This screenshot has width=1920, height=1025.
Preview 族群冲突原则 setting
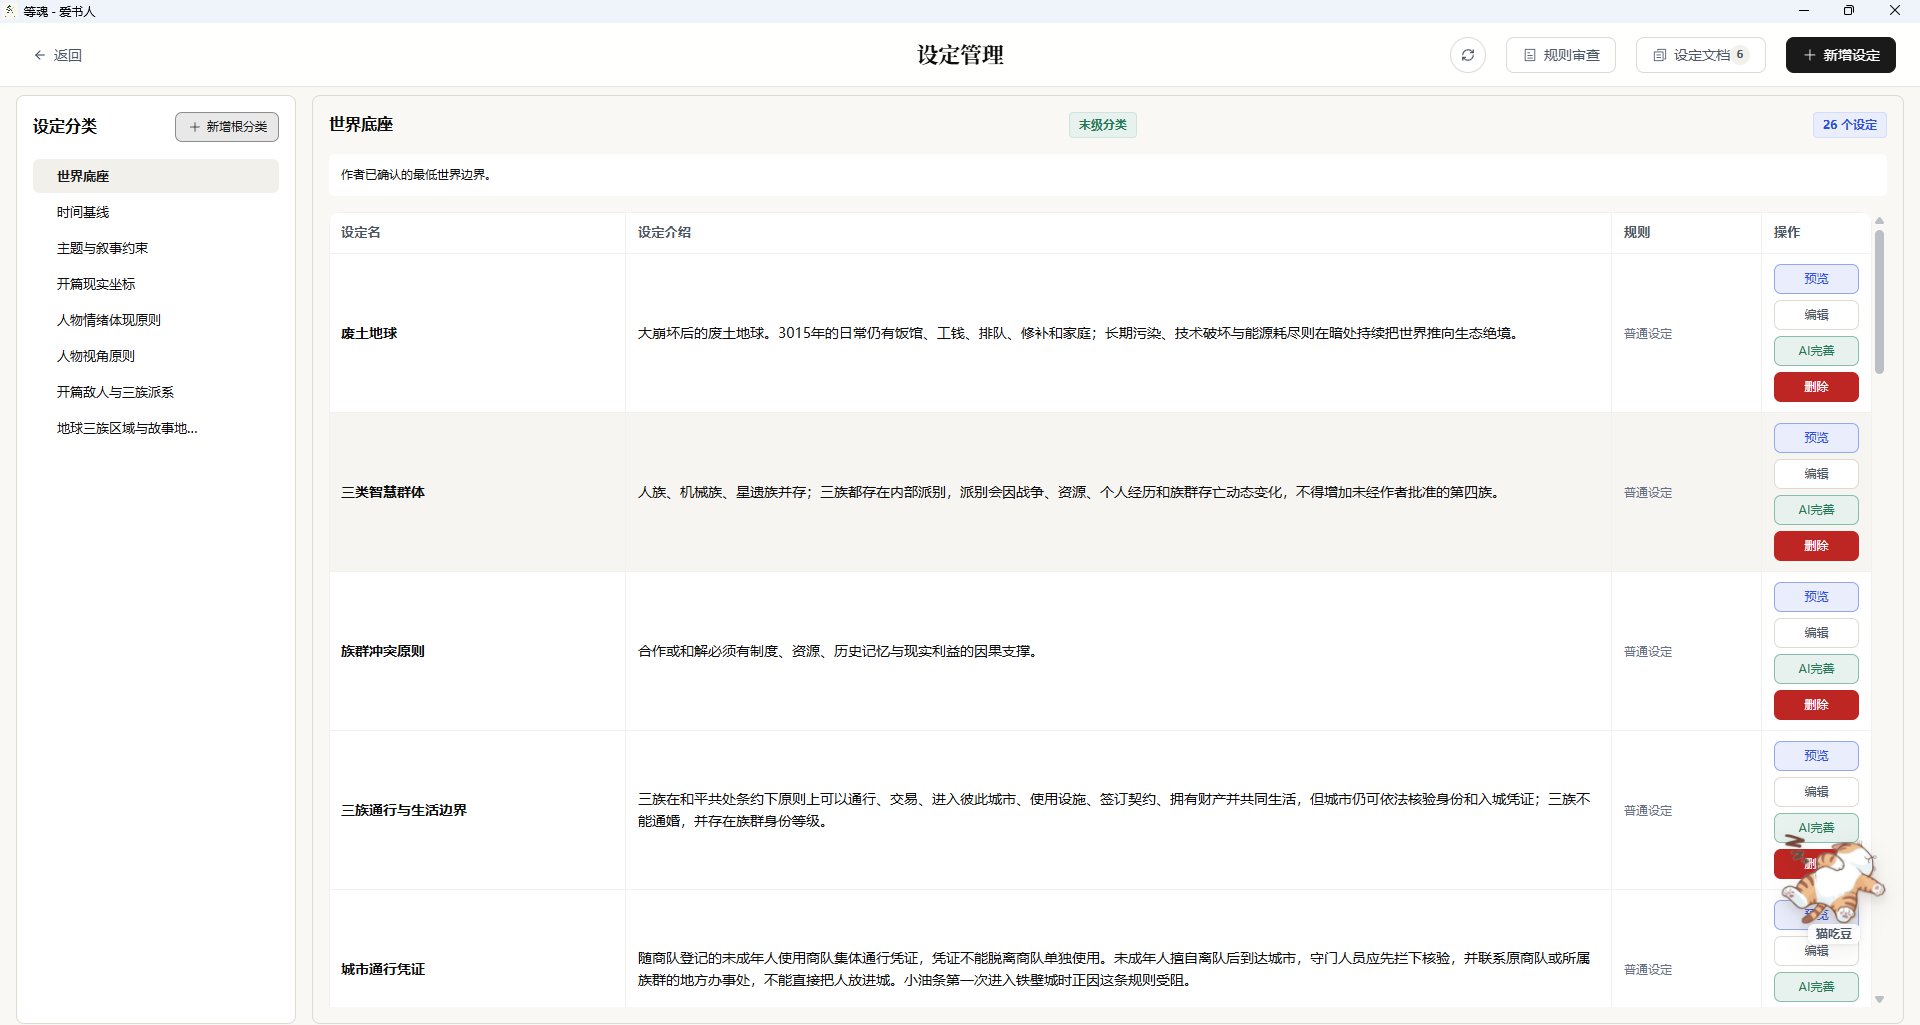(x=1816, y=597)
